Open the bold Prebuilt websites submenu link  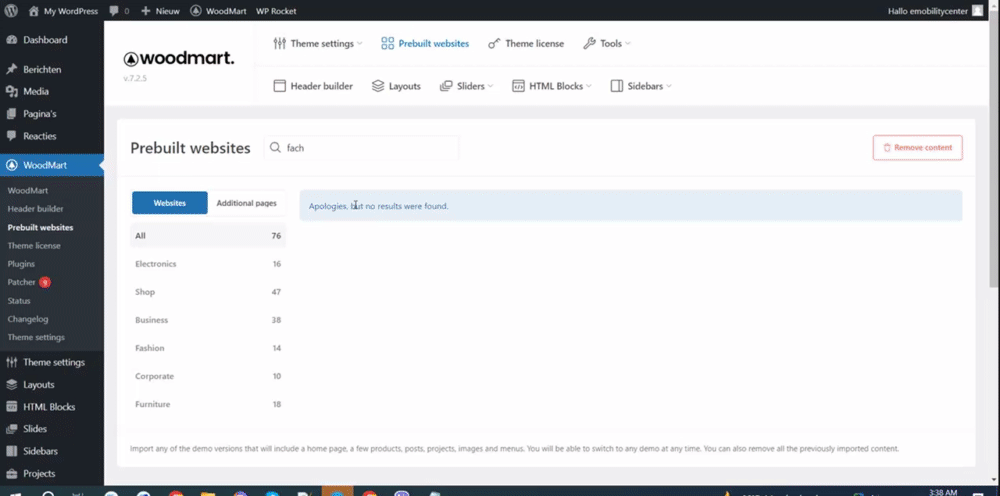(40, 227)
